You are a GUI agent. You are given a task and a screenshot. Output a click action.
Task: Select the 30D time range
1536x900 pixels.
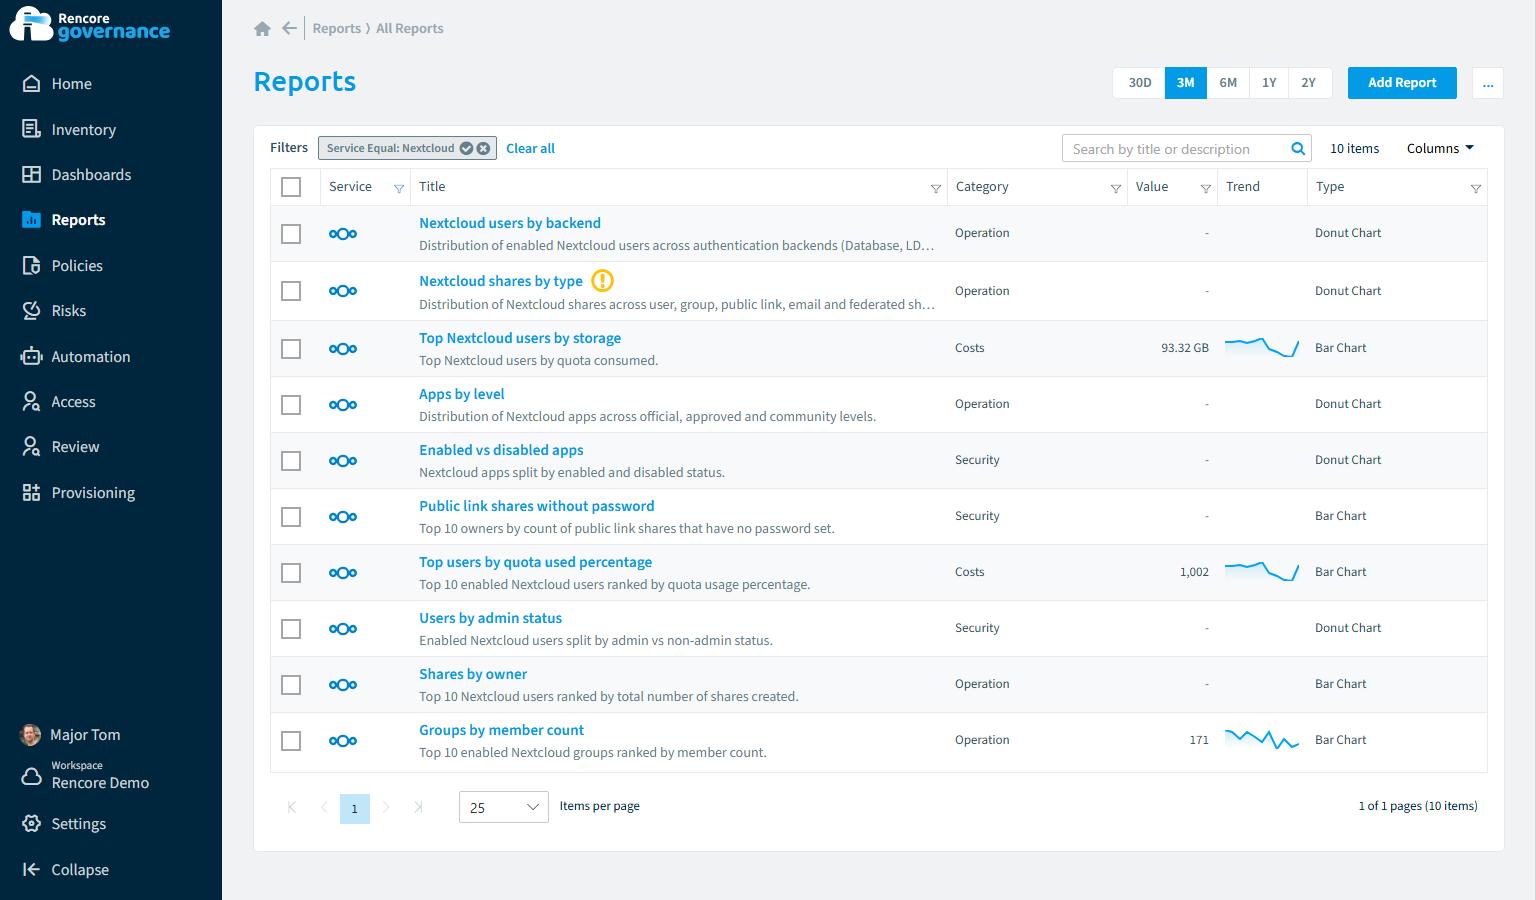click(x=1139, y=83)
